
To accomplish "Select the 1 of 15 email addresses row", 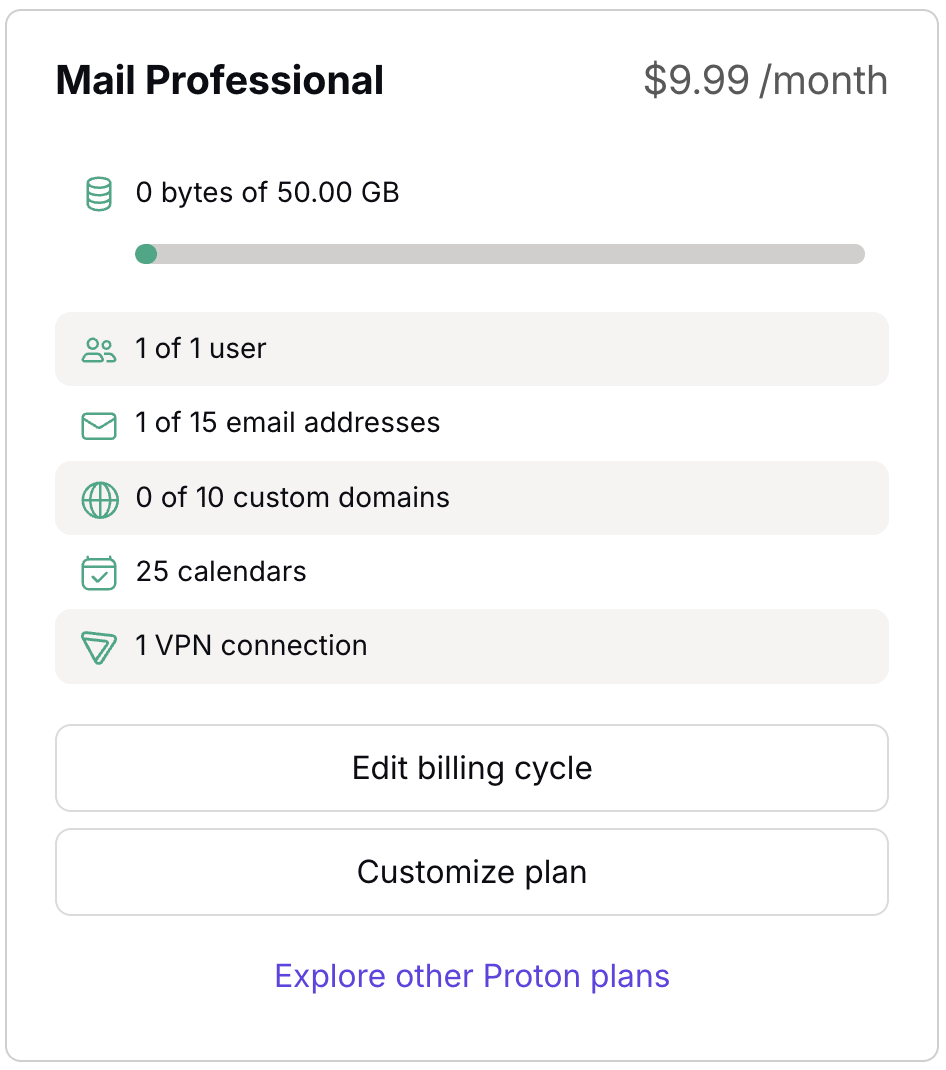I will [472, 423].
